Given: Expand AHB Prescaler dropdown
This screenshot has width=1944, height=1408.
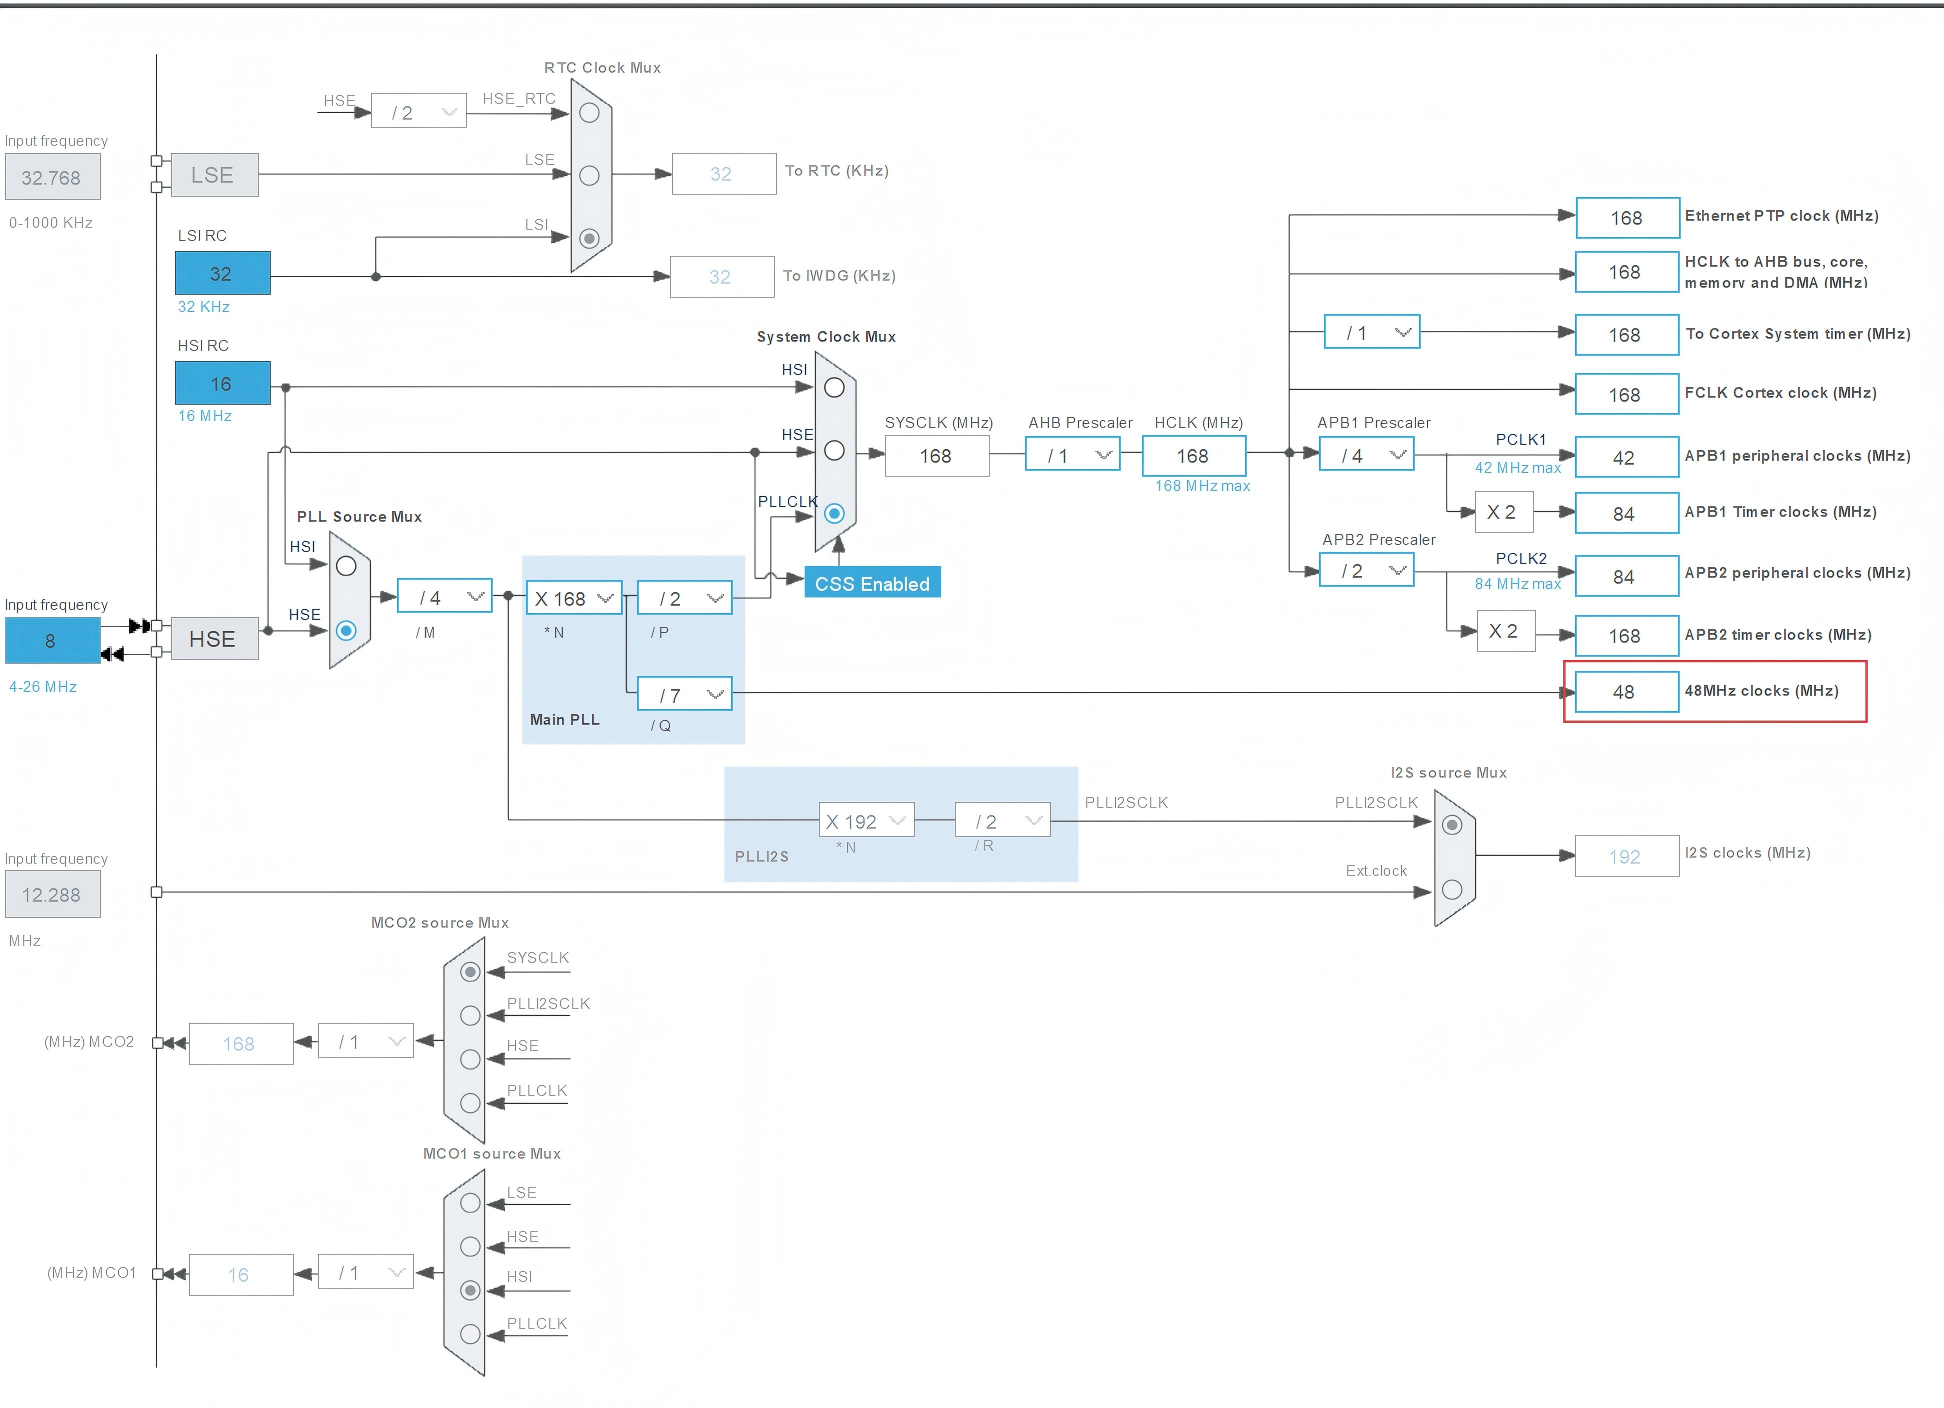Looking at the screenshot, I should click(1072, 455).
